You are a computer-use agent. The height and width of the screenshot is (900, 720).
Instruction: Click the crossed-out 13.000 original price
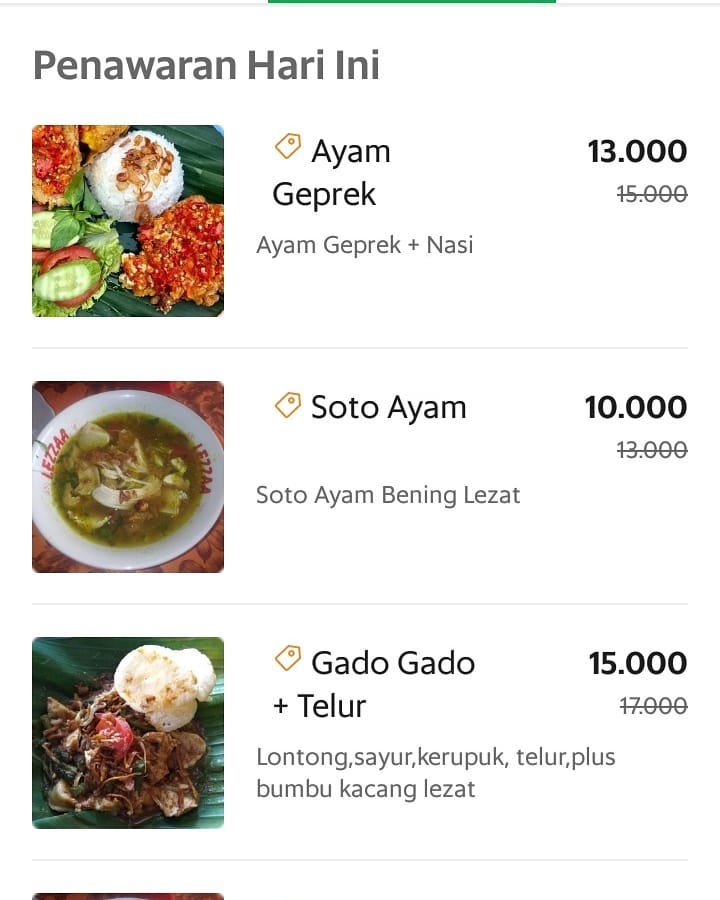652,451
